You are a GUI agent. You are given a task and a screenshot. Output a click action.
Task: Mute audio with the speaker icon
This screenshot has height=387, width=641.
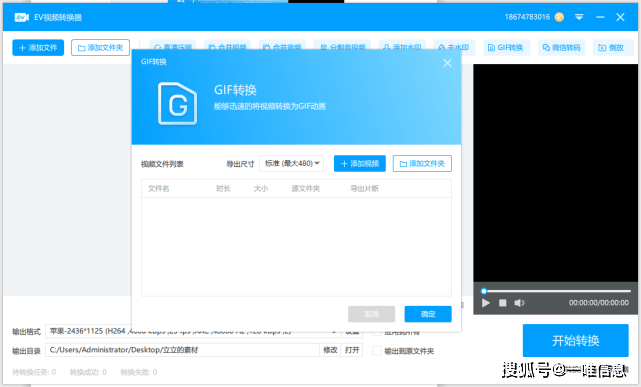tap(519, 303)
